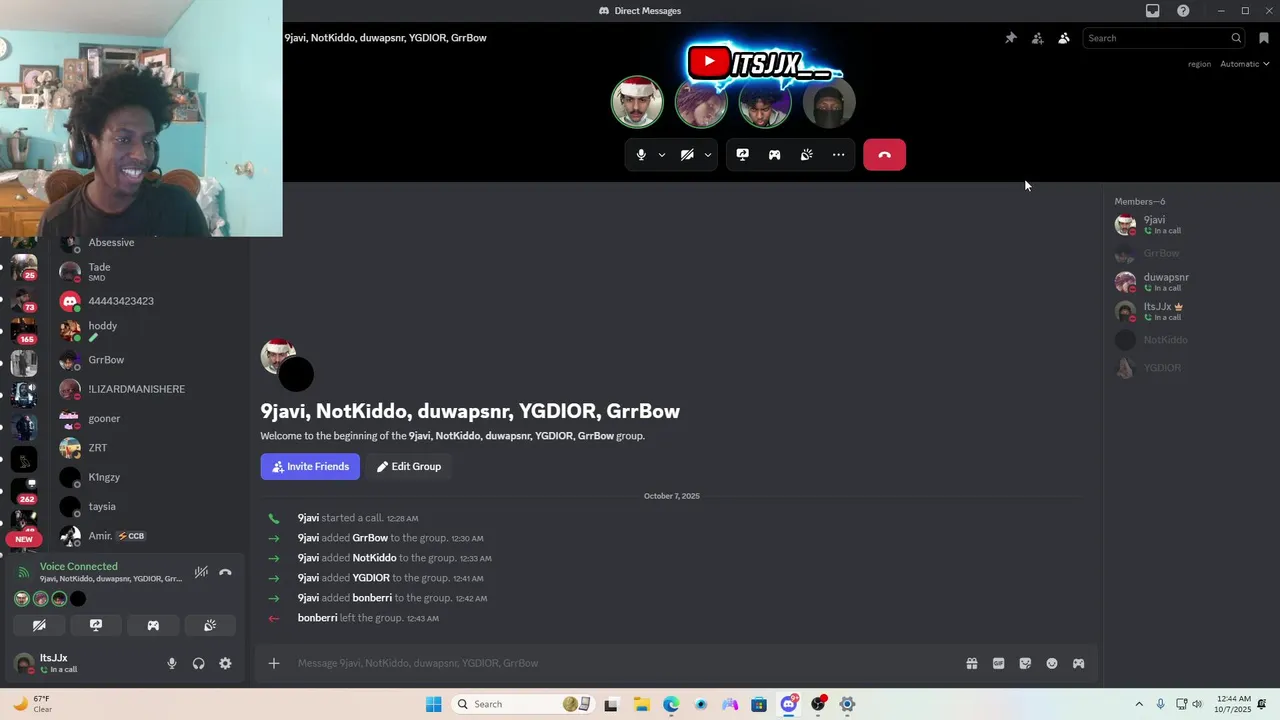Open the attachment plus button
1280x720 pixels.
tap(273, 663)
